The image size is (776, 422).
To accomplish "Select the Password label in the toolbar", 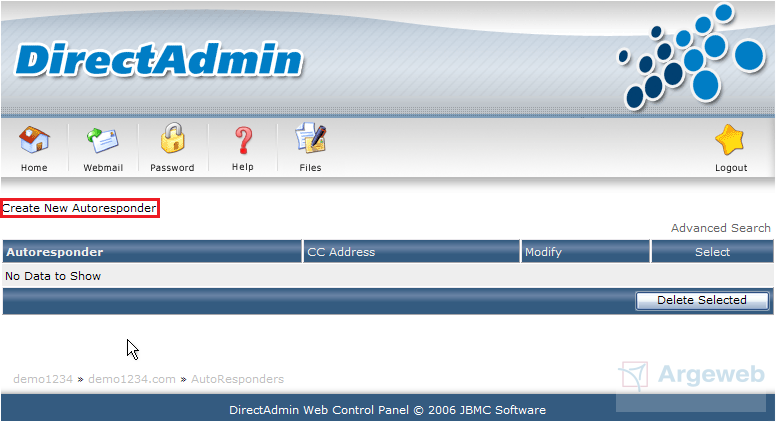I will 172,168.
